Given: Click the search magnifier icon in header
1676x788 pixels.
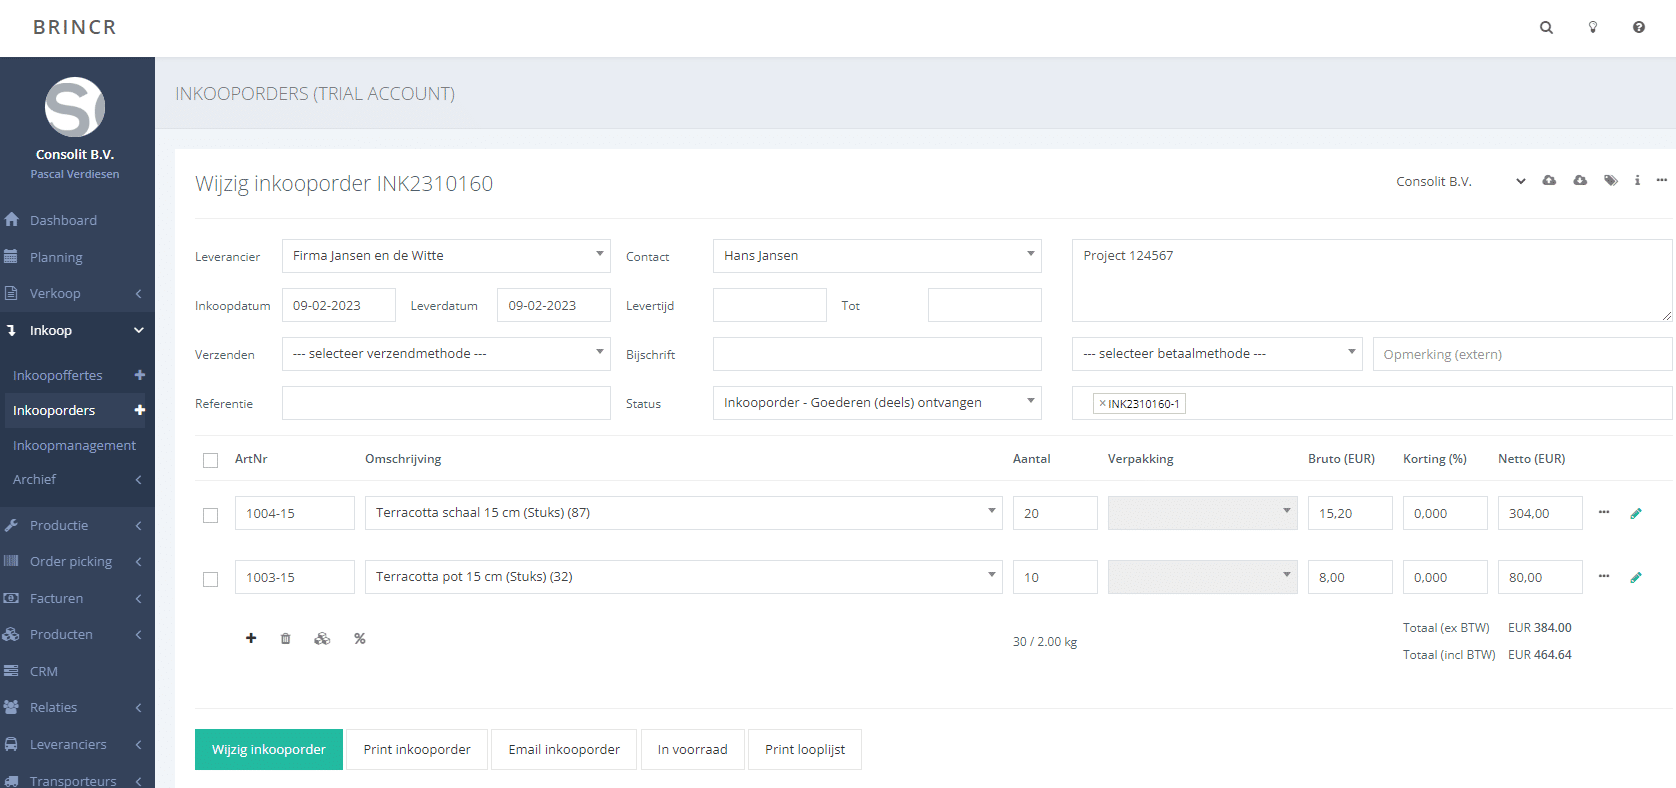Looking at the screenshot, I should [x=1546, y=28].
